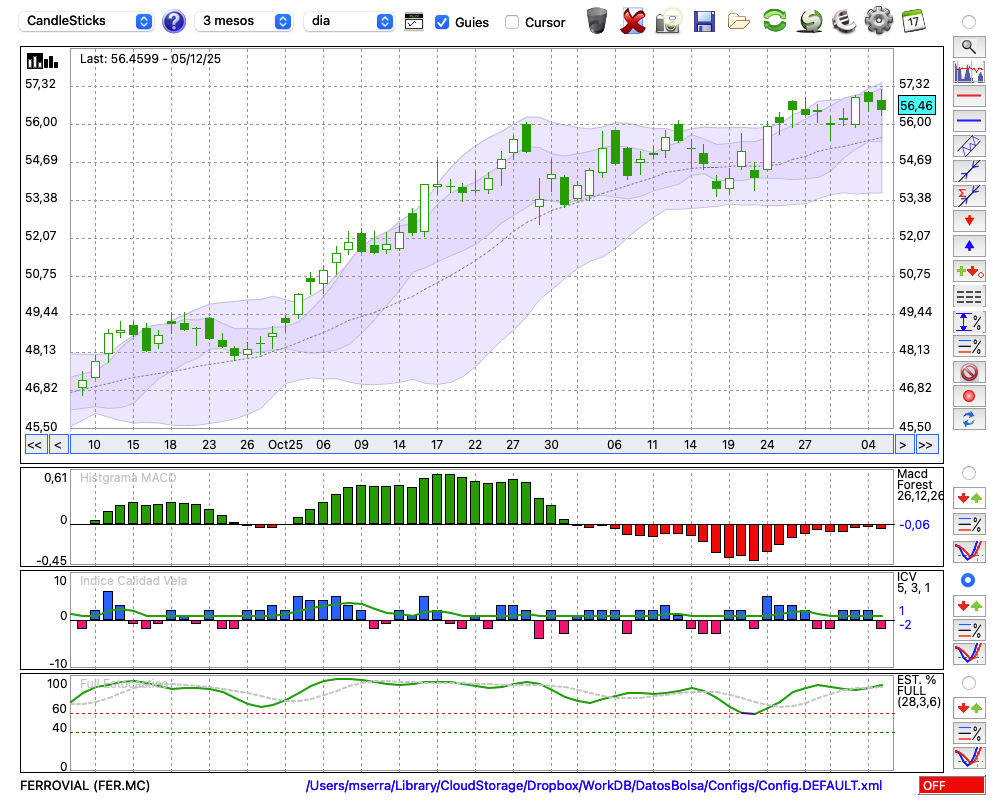Image resolution: width=1000 pixels, height=800 pixels.
Task: Click MACD panel red-green arrows icon
Action: click(969, 498)
